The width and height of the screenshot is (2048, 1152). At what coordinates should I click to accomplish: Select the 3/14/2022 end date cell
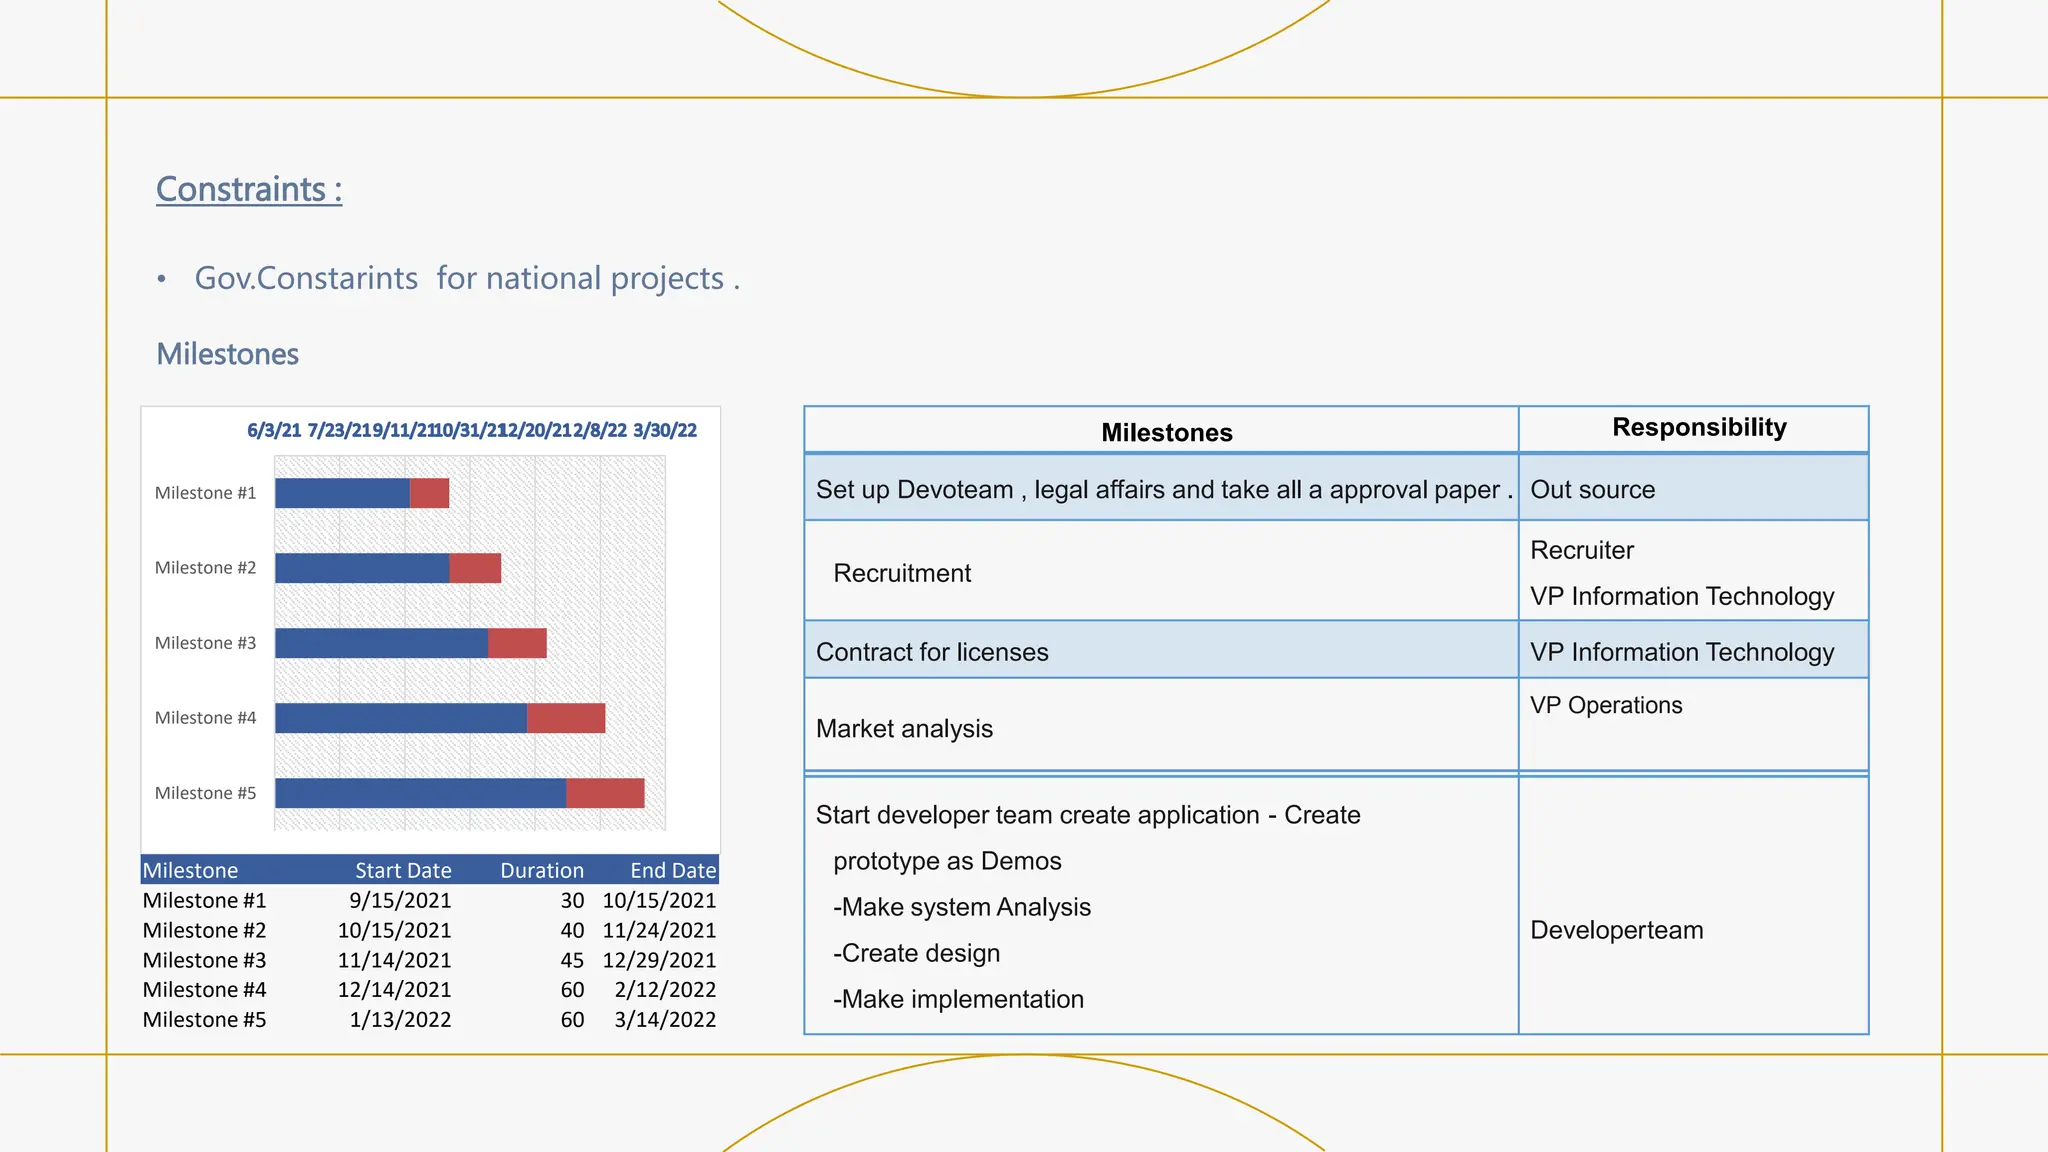click(665, 1020)
